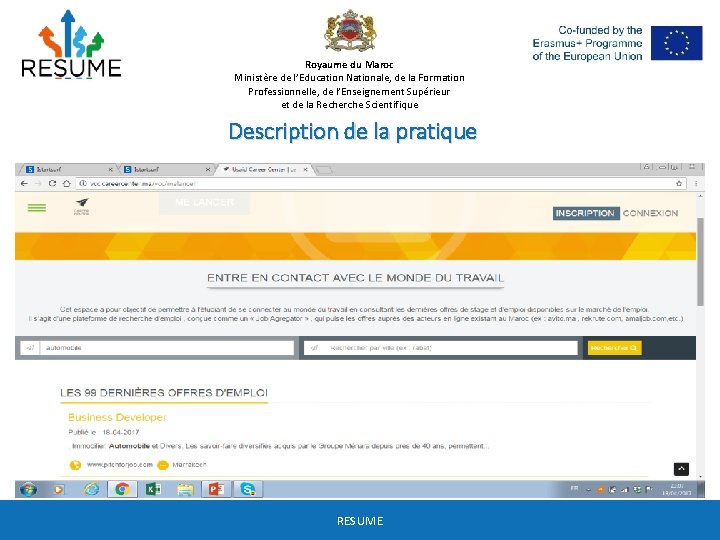Click the LES 99 DERNIÈRES OFFRES D'EMPLOI heading

[163, 393]
